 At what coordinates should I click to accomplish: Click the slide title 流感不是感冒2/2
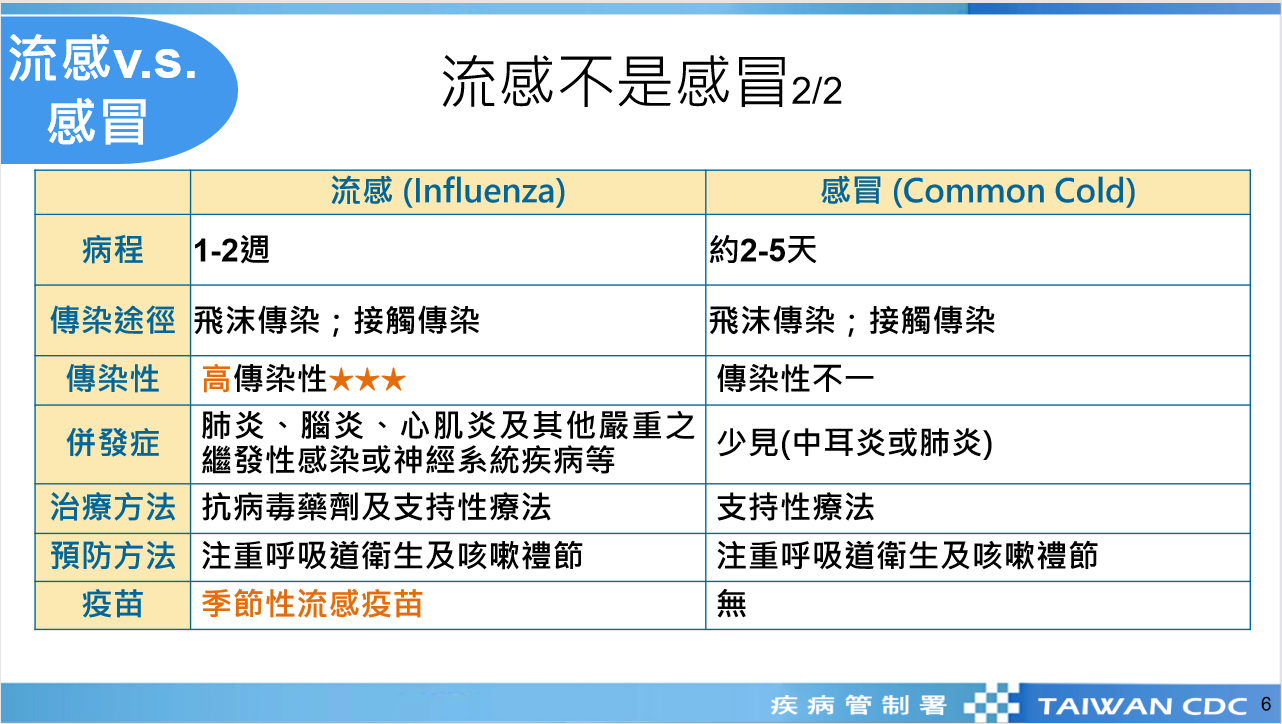(642, 81)
